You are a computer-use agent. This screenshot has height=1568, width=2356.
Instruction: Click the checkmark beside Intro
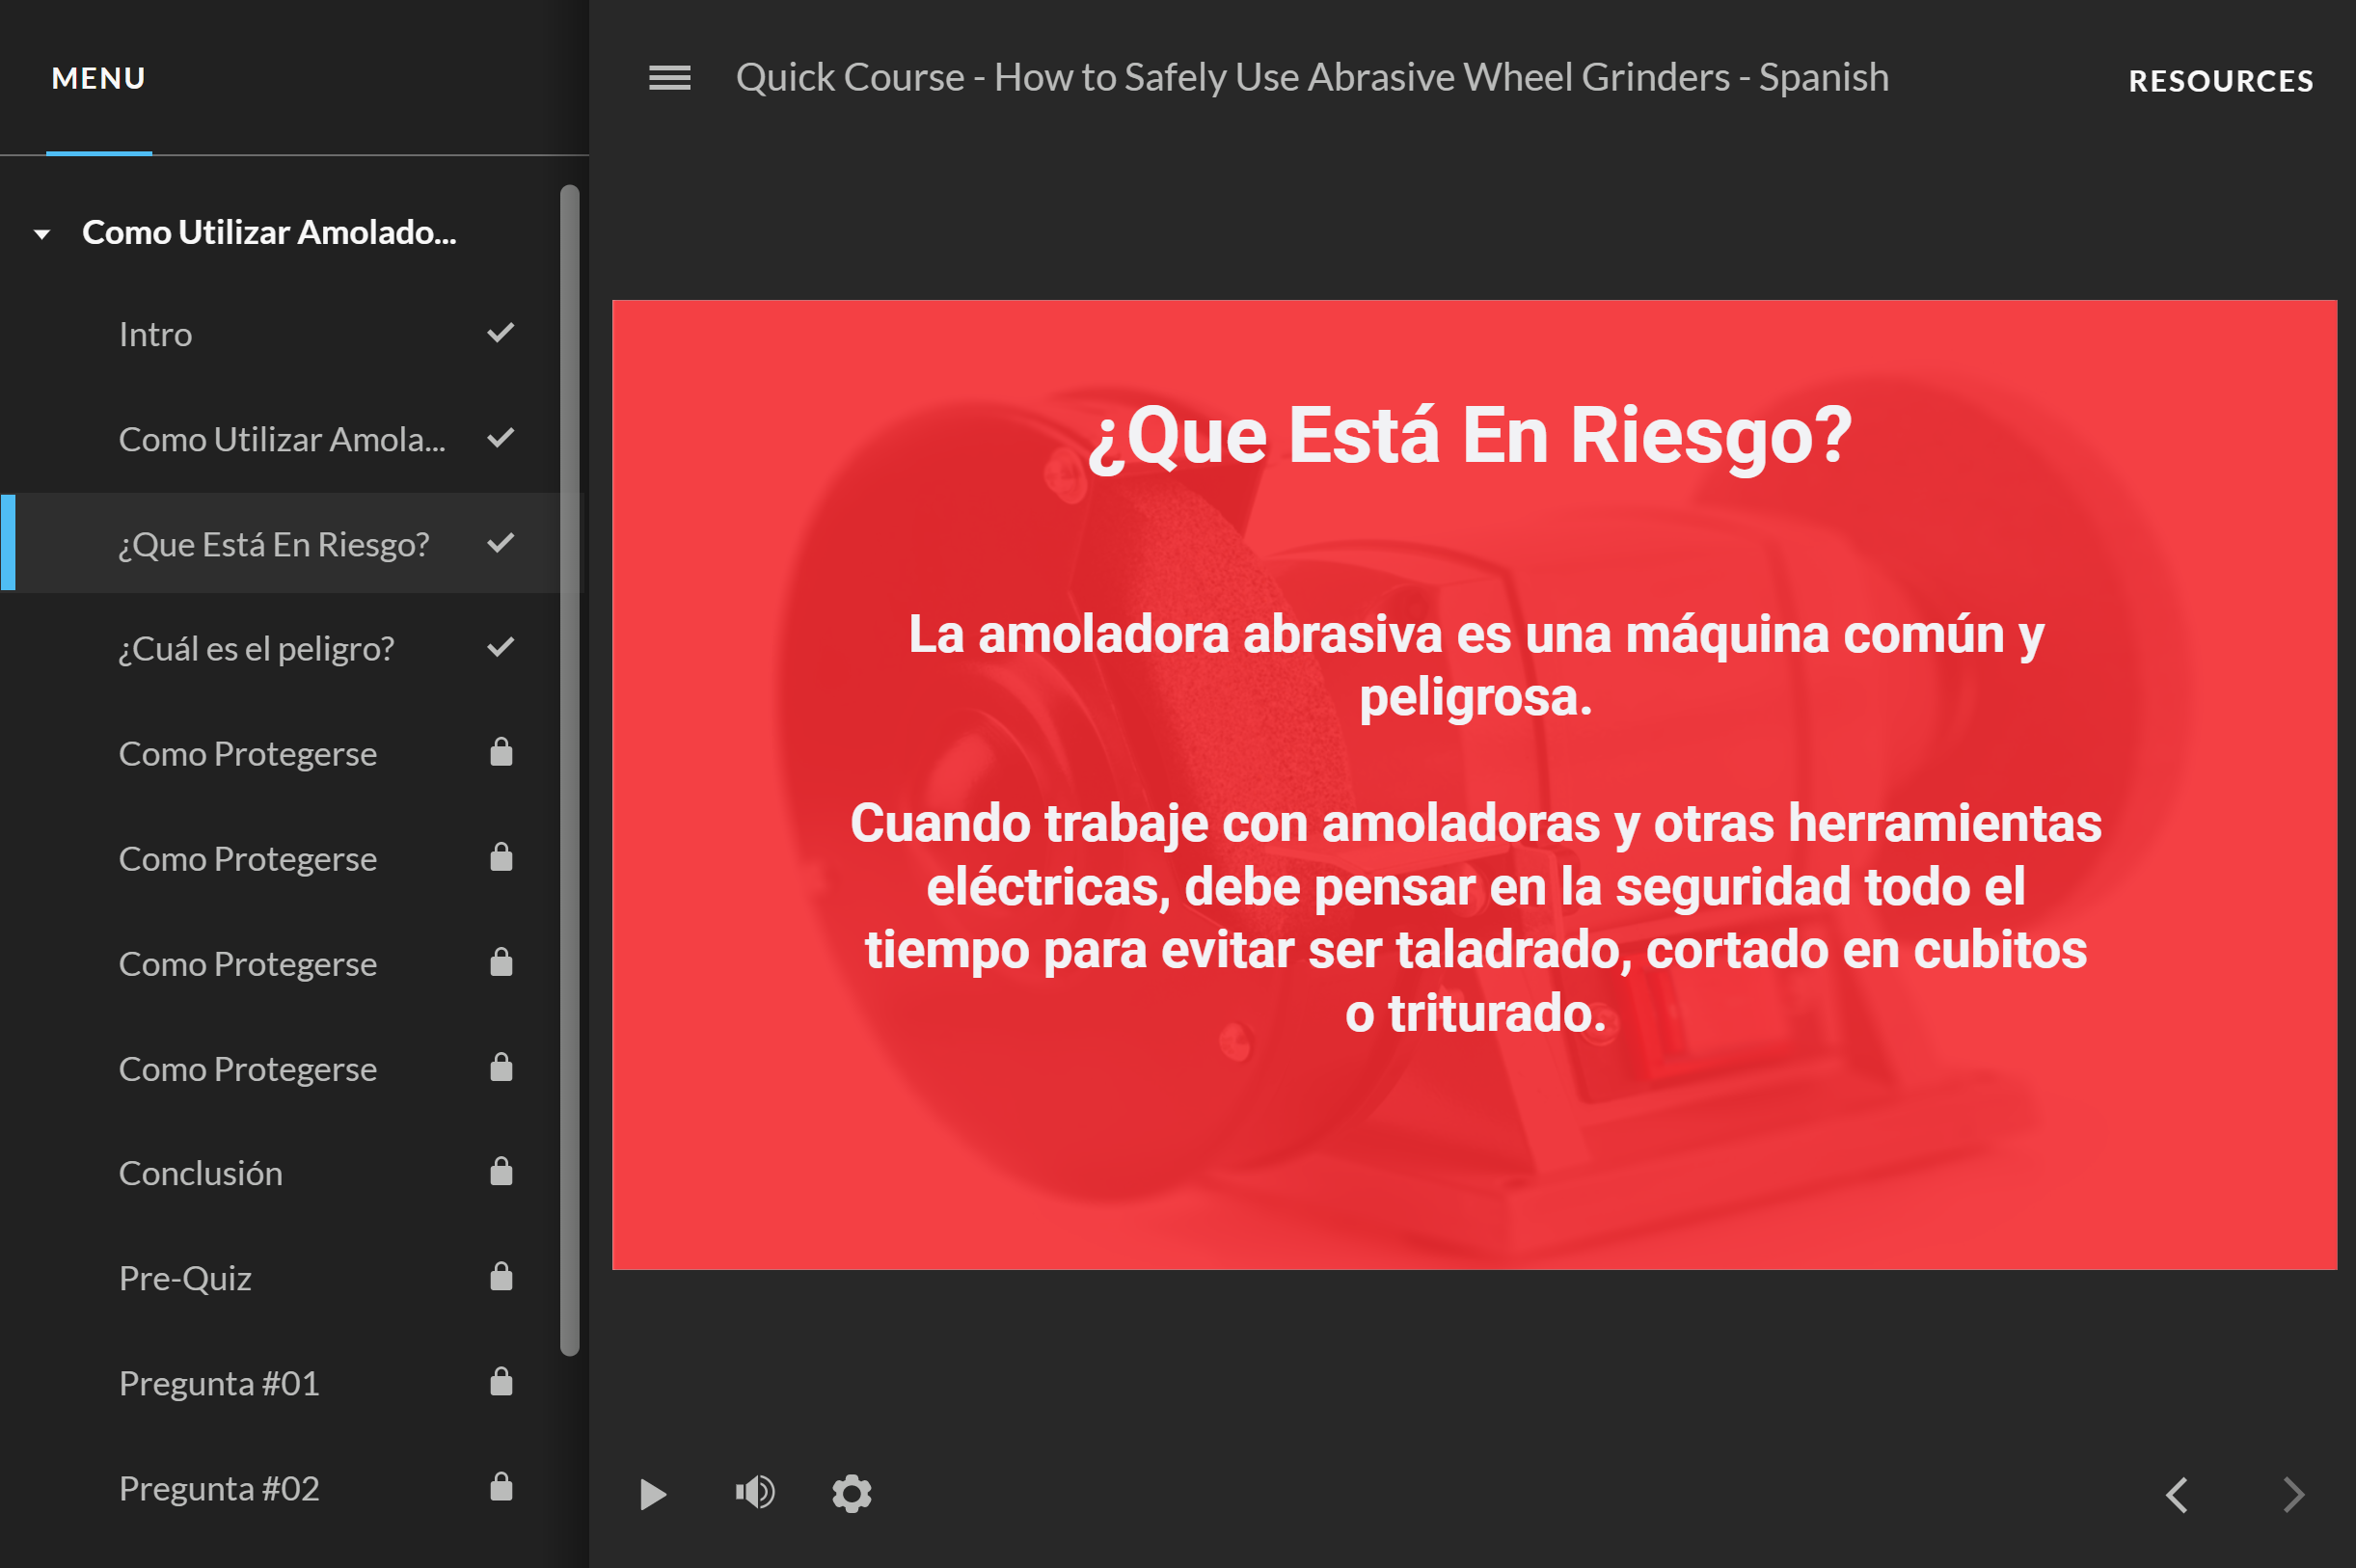pyautogui.click(x=501, y=332)
